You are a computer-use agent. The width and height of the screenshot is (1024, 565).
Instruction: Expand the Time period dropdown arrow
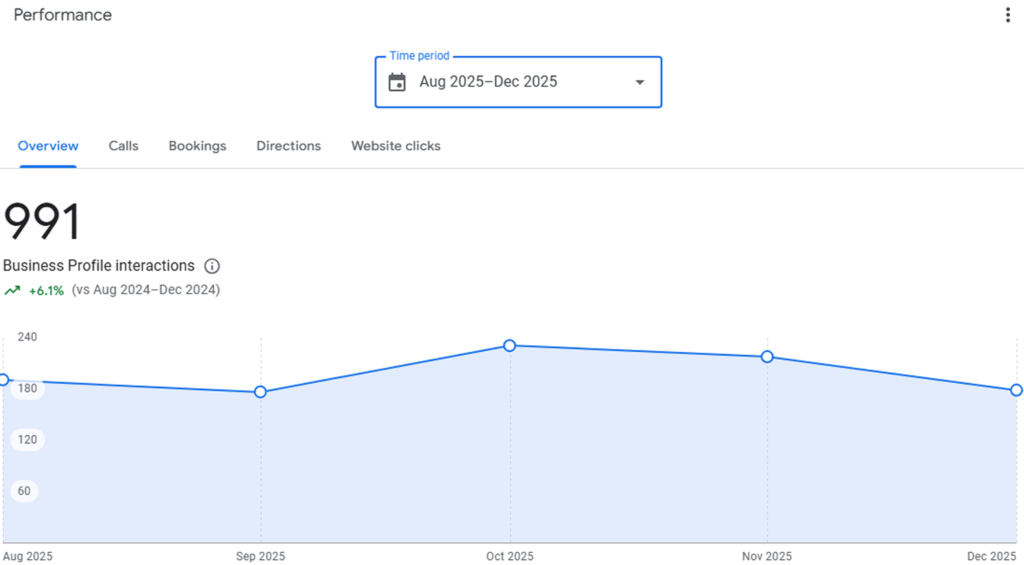[640, 82]
